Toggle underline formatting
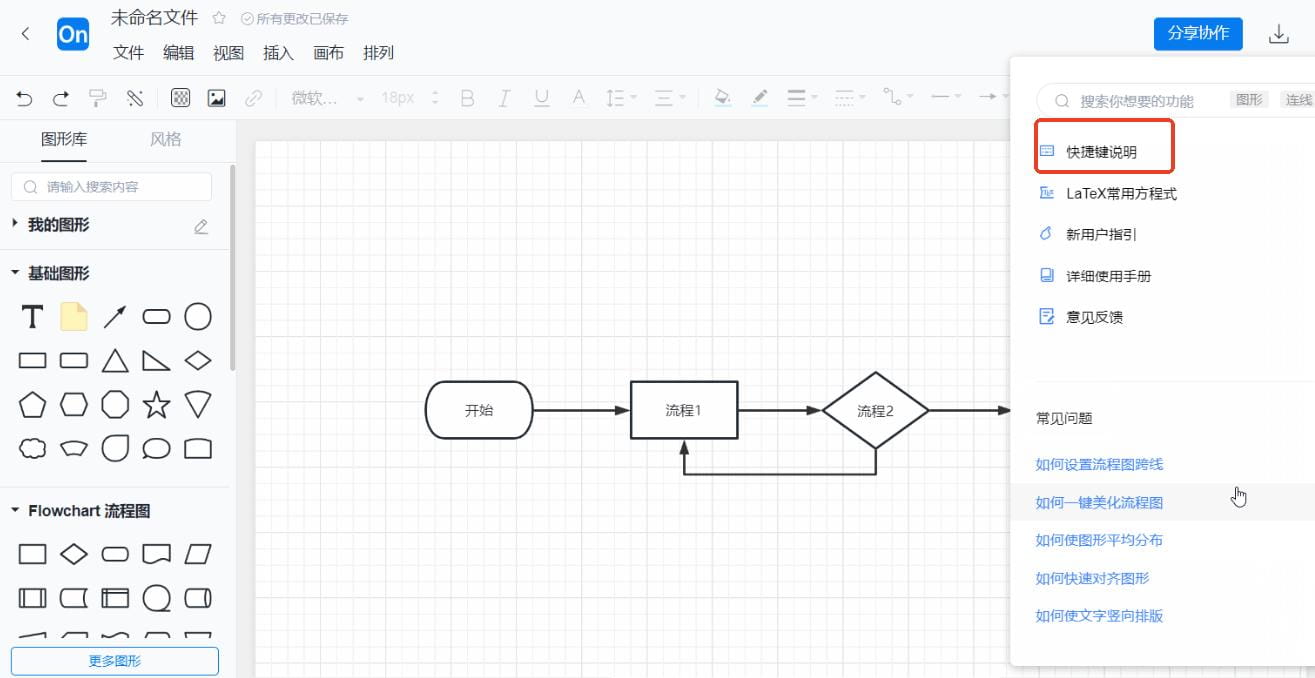 point(541,98)
